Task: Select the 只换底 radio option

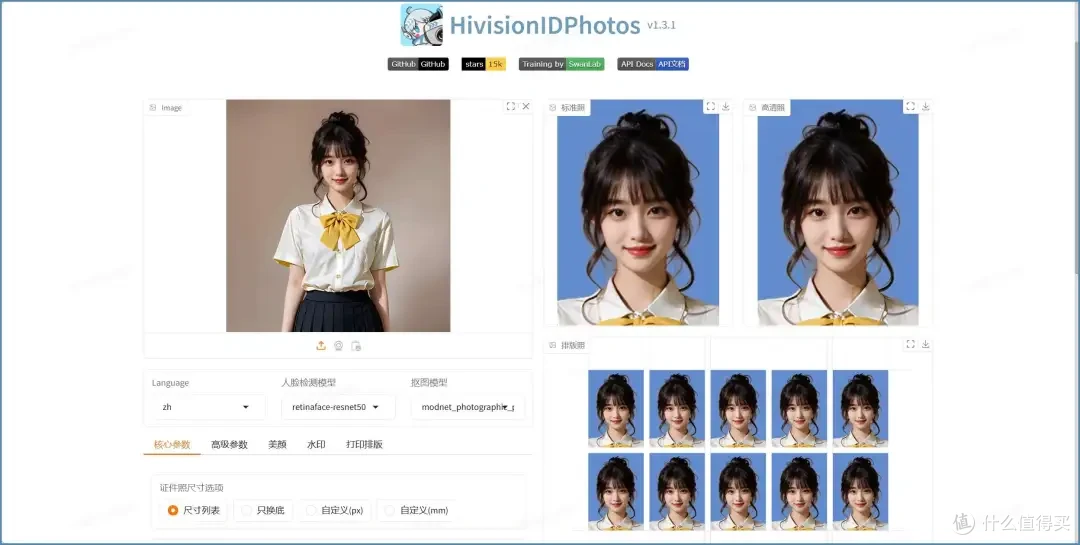Action: tap(263, 511)
